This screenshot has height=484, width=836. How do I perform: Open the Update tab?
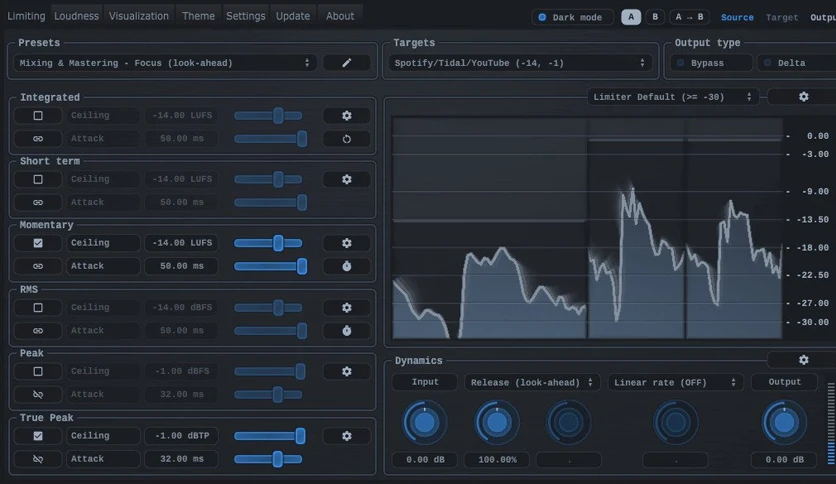[x=293, y=16]
